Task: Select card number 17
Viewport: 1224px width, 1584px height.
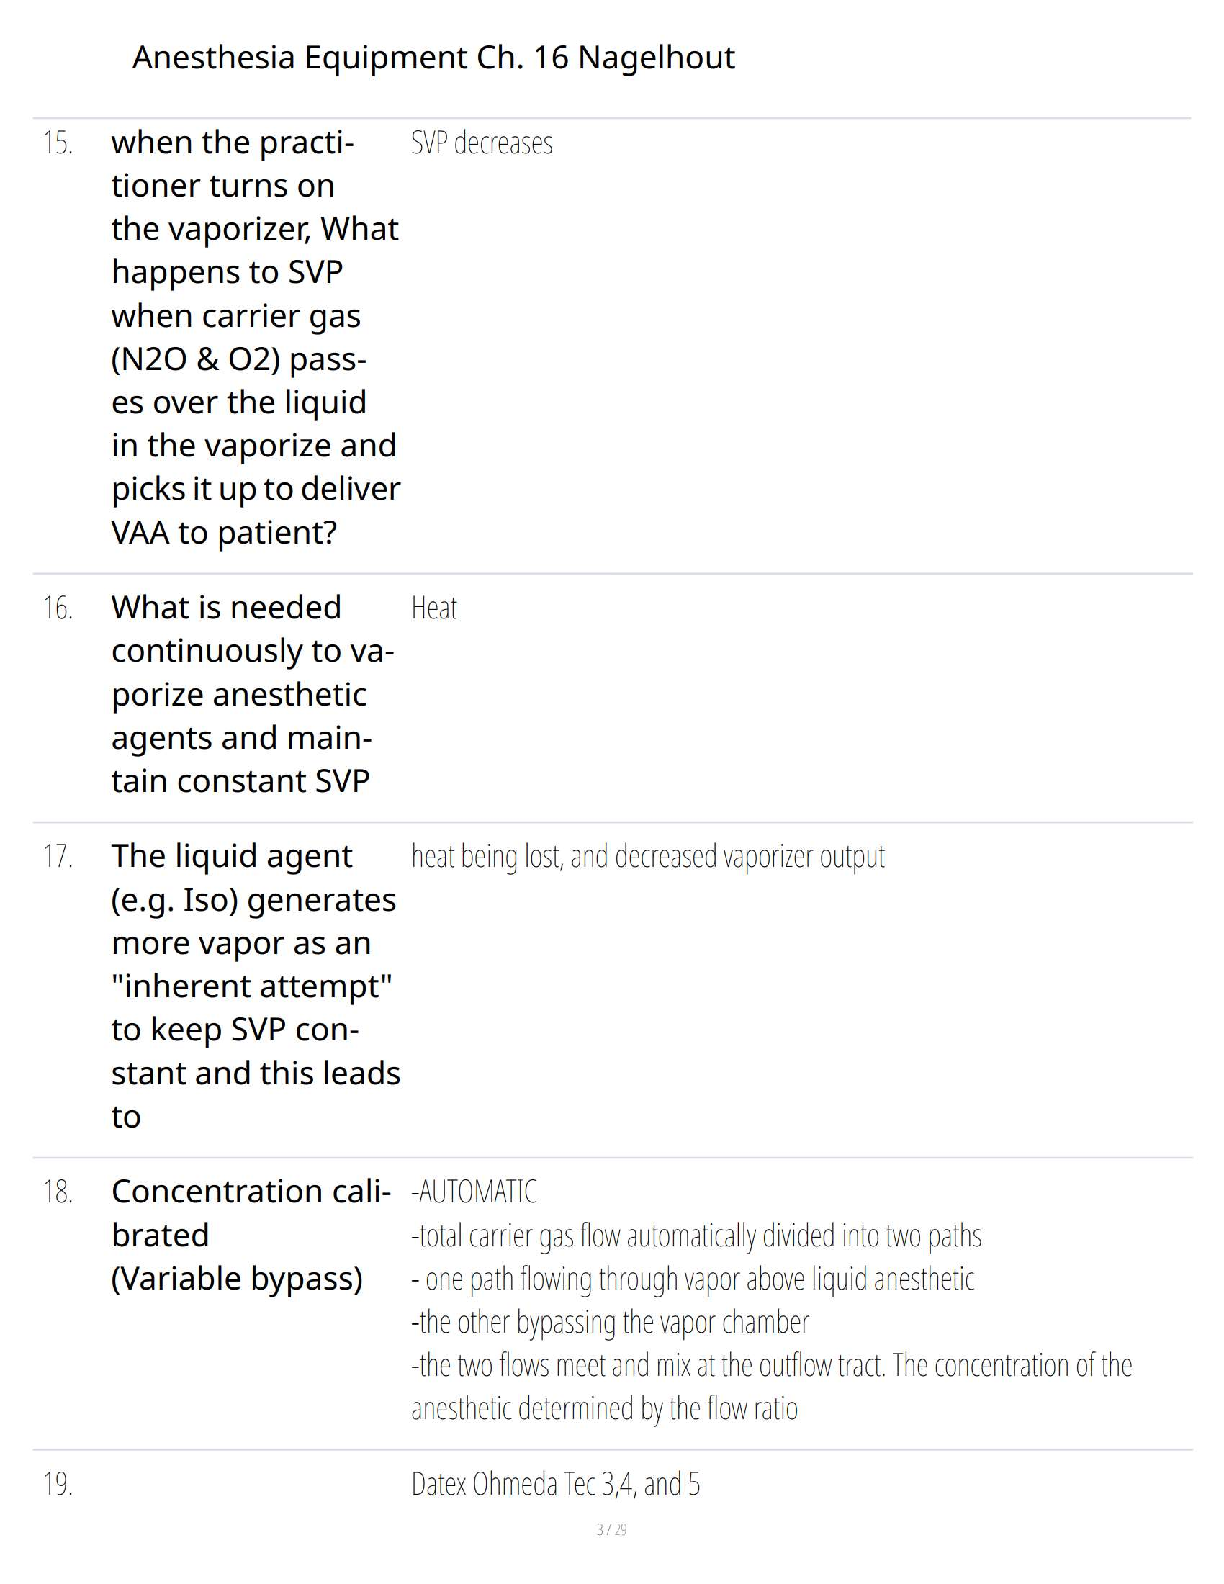Action: pos(58,857)
